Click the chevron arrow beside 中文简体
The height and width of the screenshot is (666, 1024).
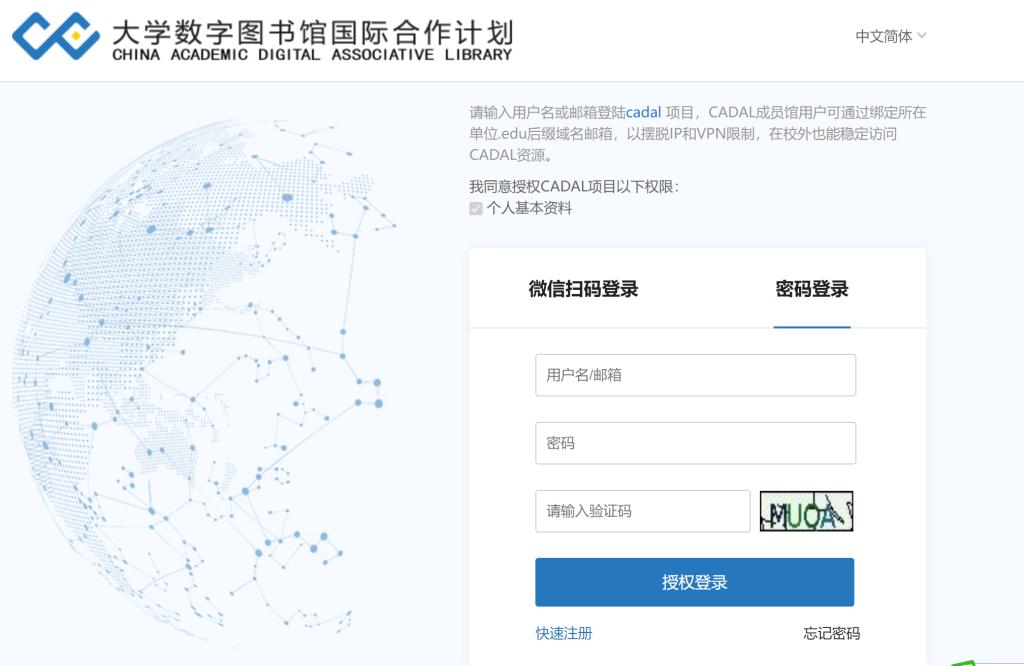(x=922, y=36)
